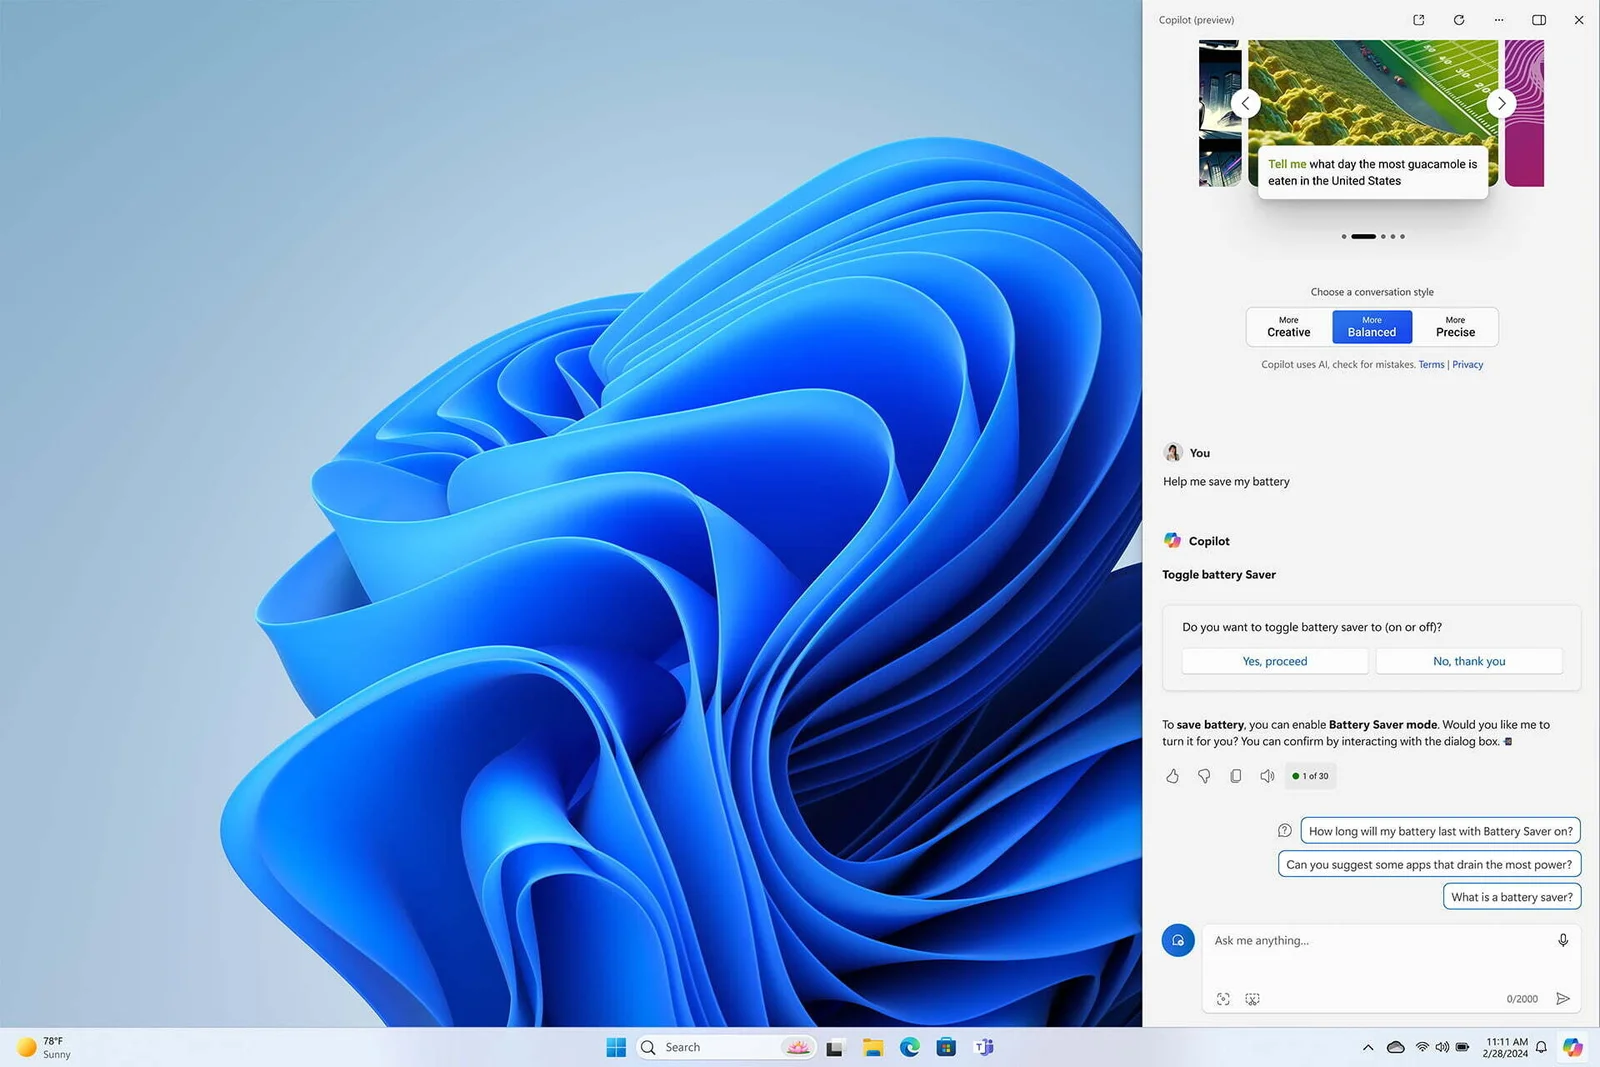
Task: Read the response aloud with the speaker icon
Action: coord(1267,776)
